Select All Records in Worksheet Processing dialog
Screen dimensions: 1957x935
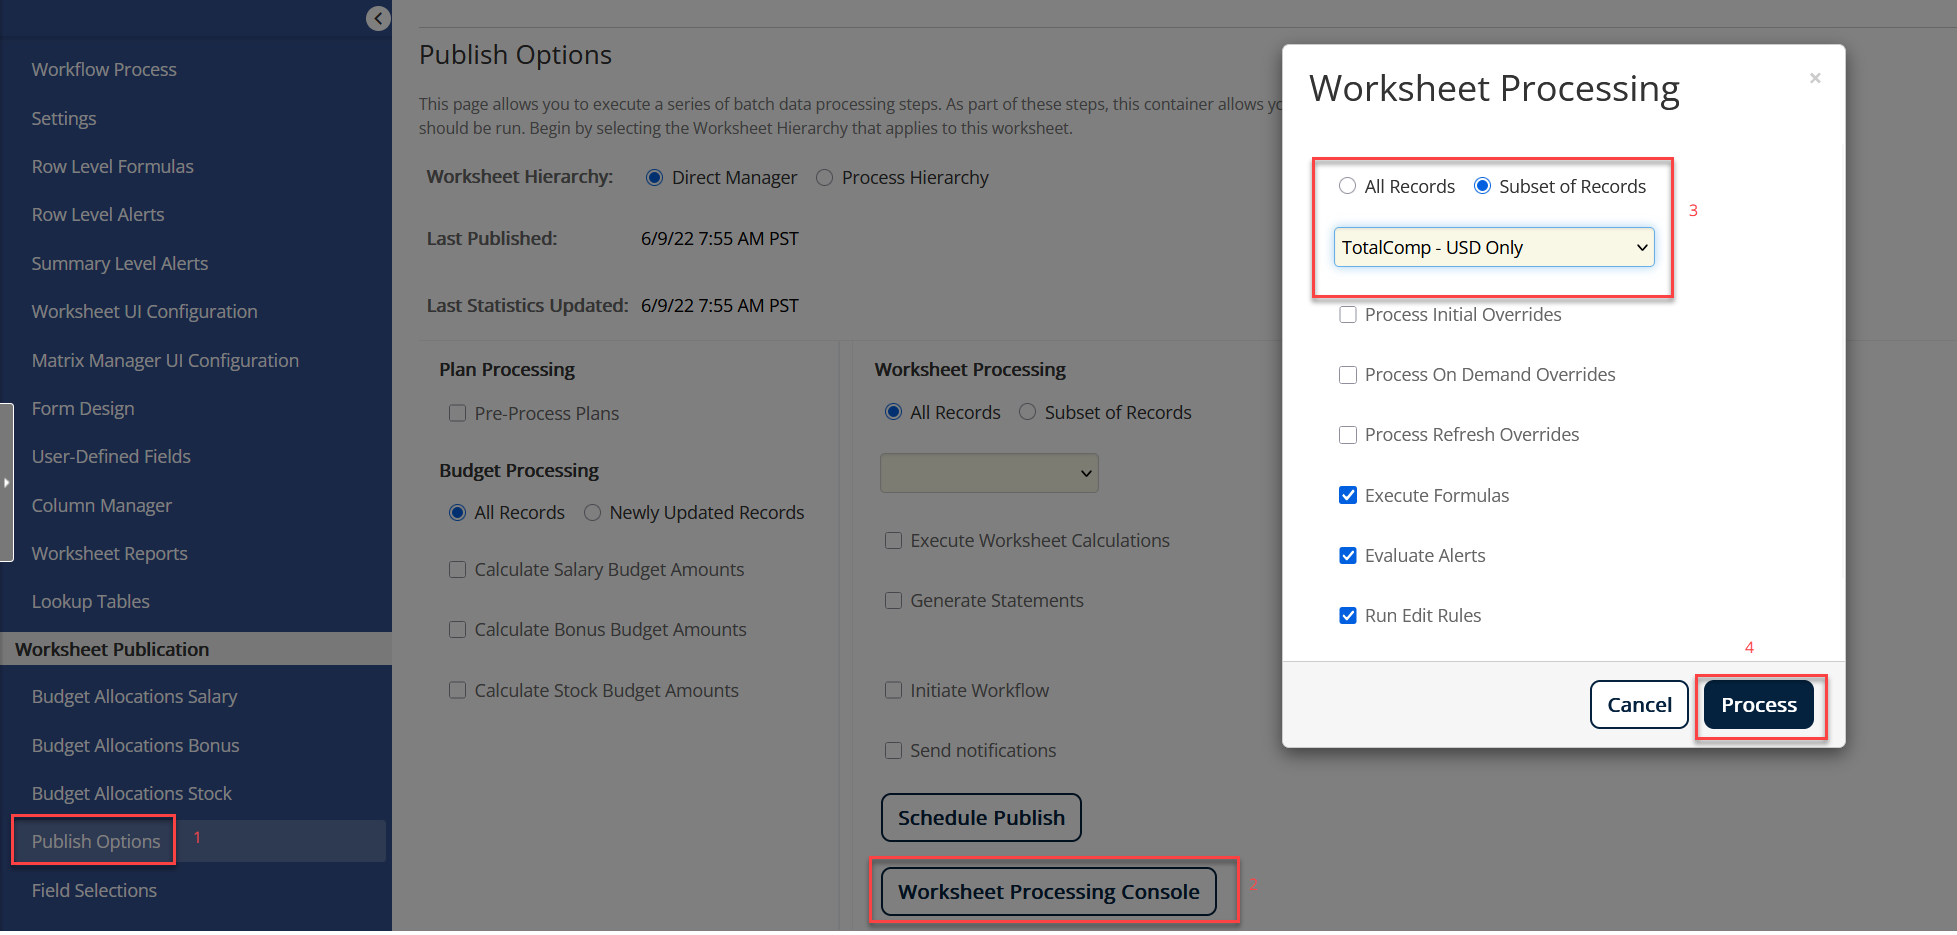click(1347, 186)
